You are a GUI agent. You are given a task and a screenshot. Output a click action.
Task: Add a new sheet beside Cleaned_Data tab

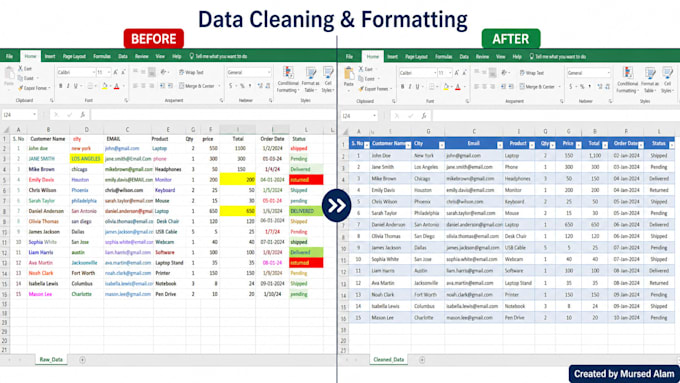click(x=422, y=360)
